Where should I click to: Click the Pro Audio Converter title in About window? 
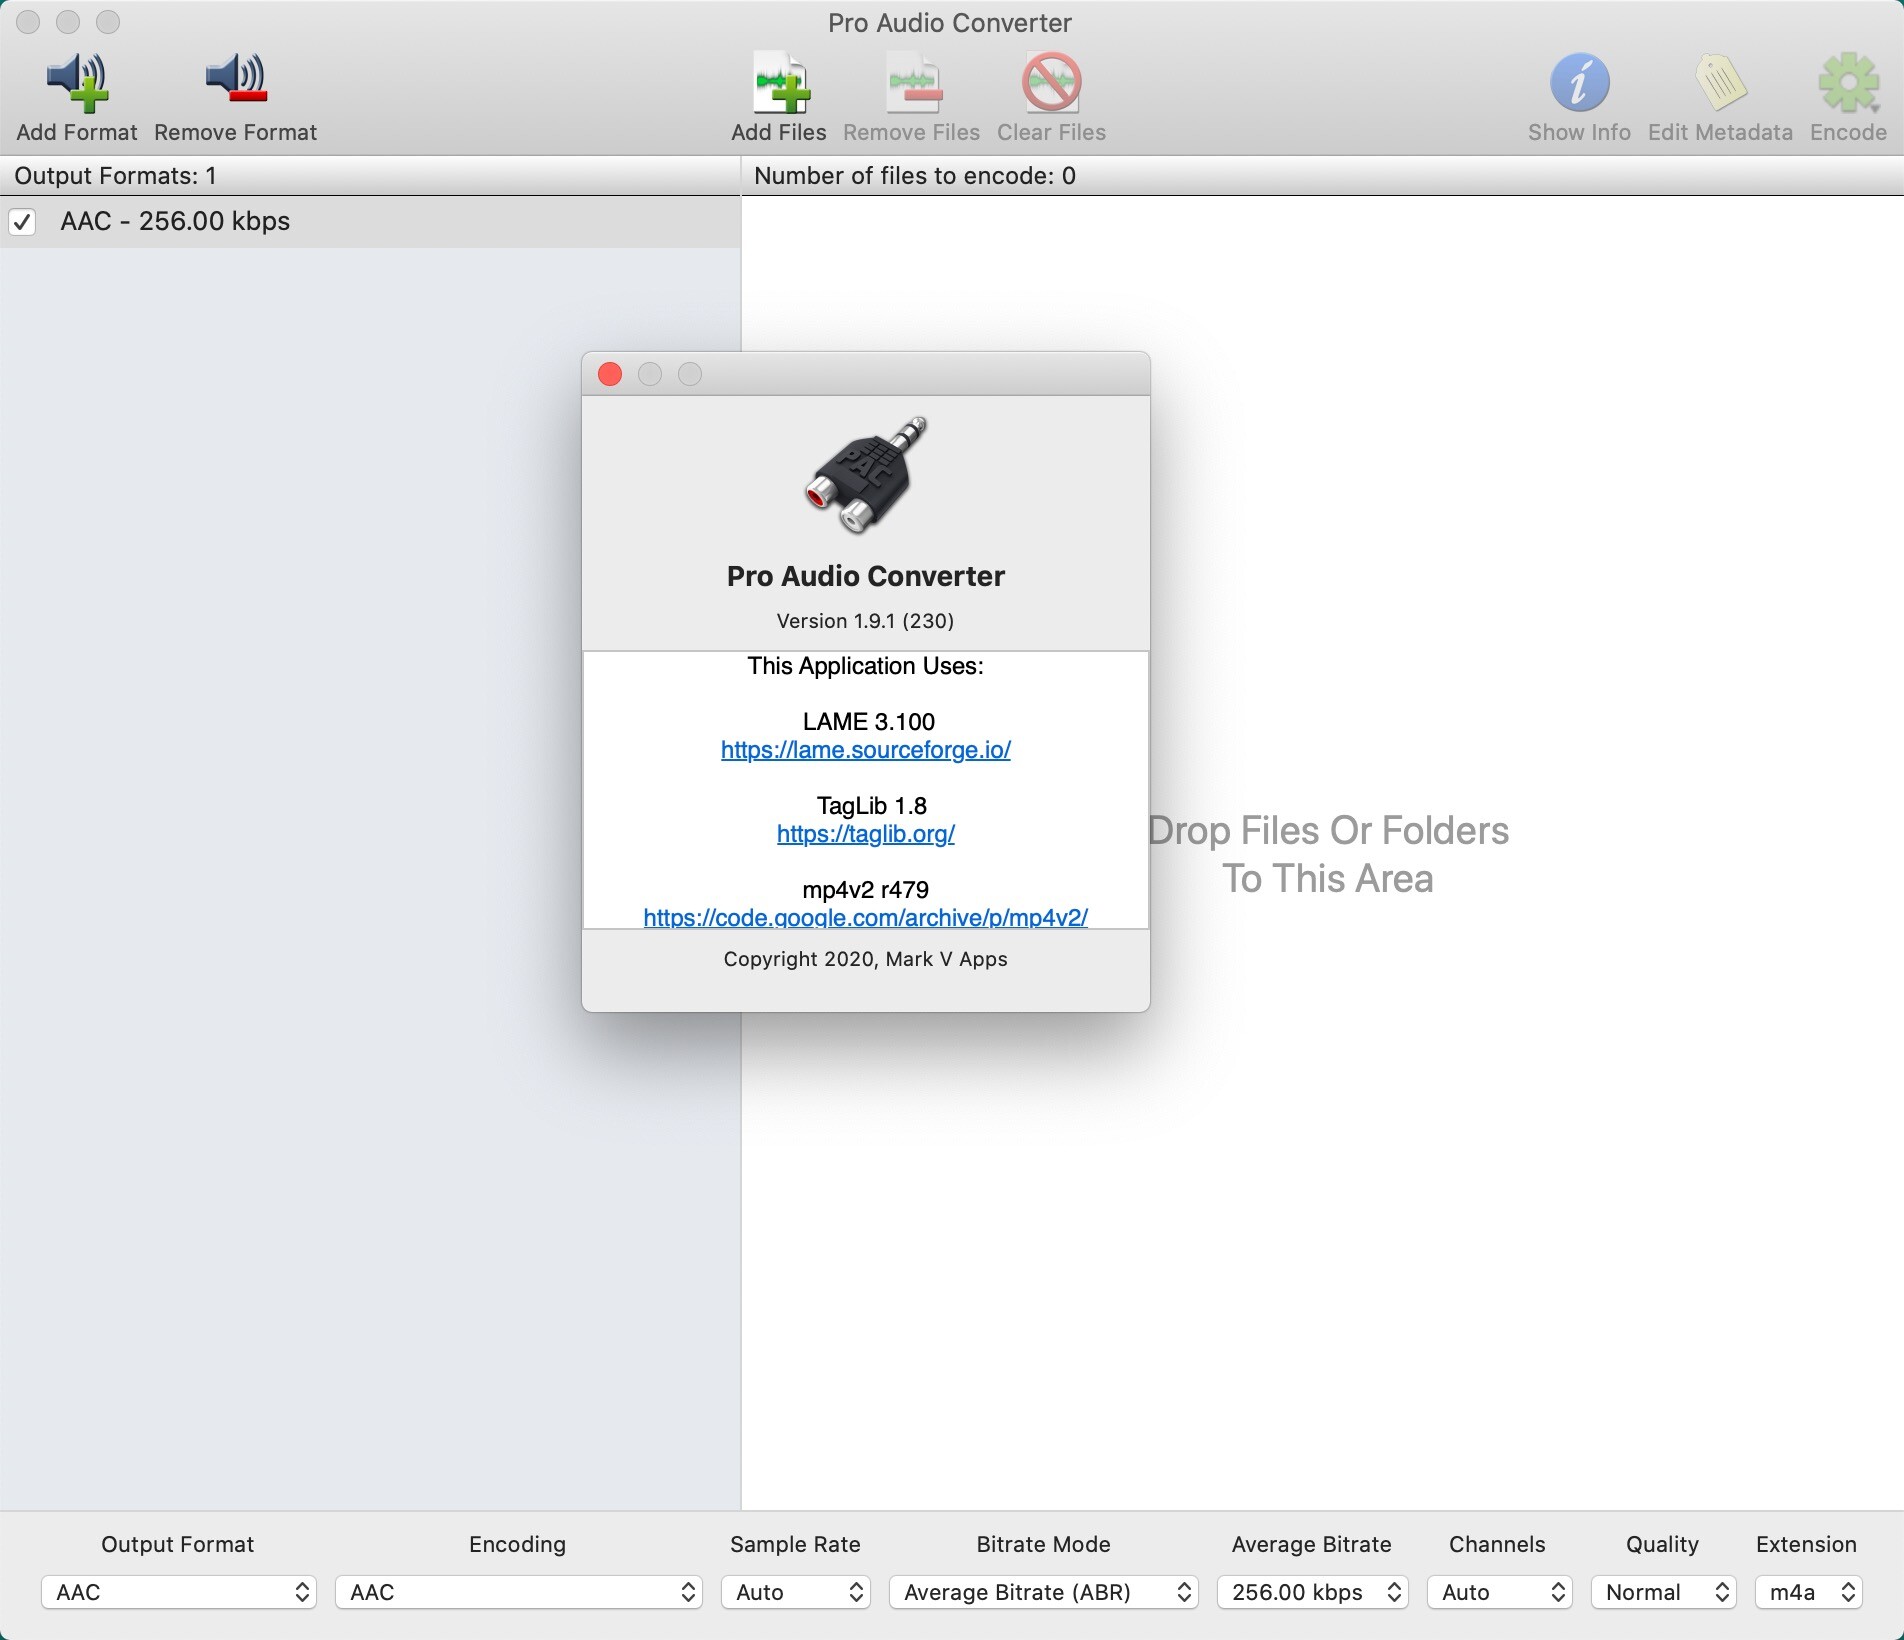pos(866,576)
